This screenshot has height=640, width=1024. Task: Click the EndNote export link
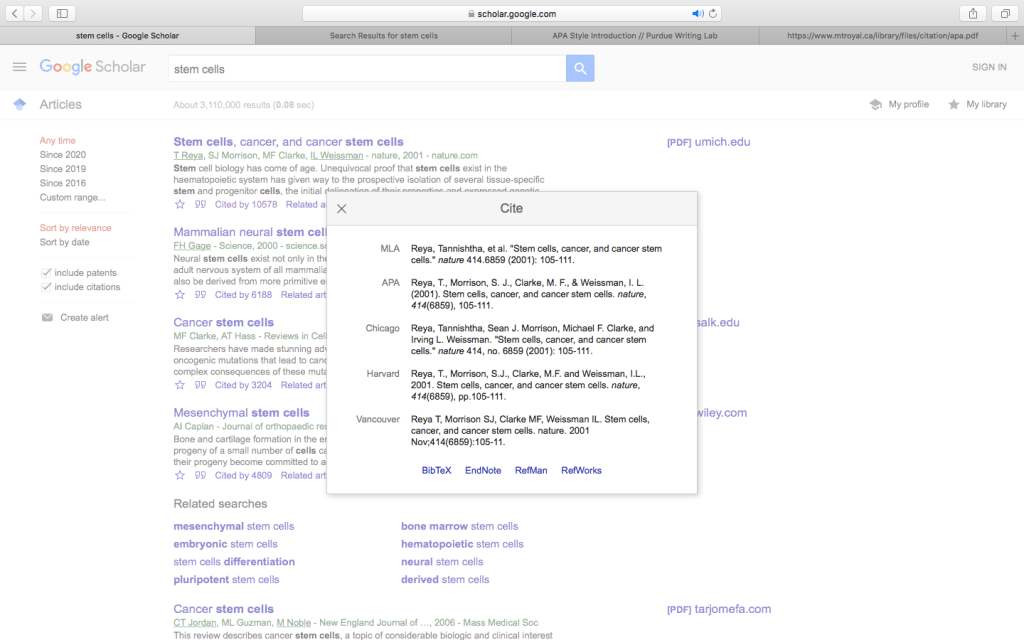pos(483,470)
